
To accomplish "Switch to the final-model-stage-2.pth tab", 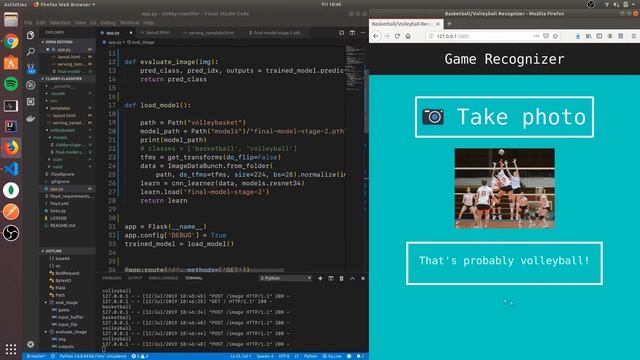I will click(277, 33).
